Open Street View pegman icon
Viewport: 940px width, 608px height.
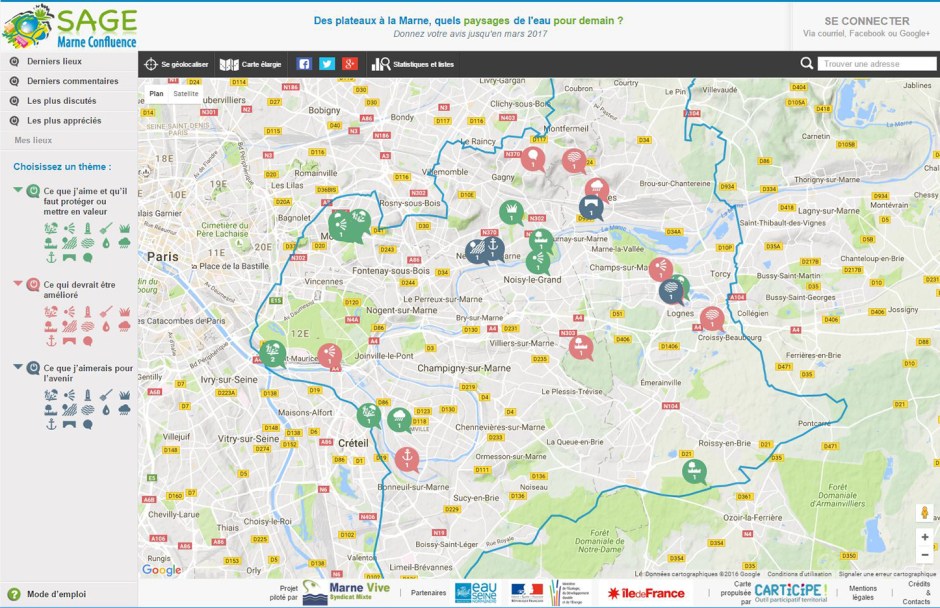[924, 512]
